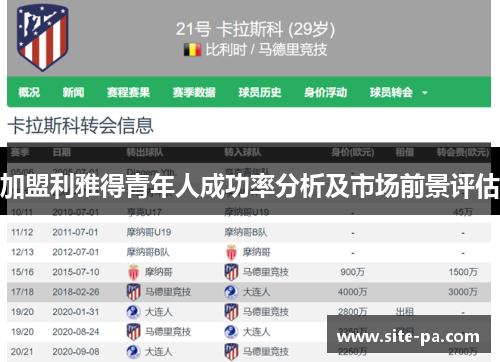The height and width of the screenshot is (362, 500).
Task: Click the 4000万 value cell
Action: (352, 292)
